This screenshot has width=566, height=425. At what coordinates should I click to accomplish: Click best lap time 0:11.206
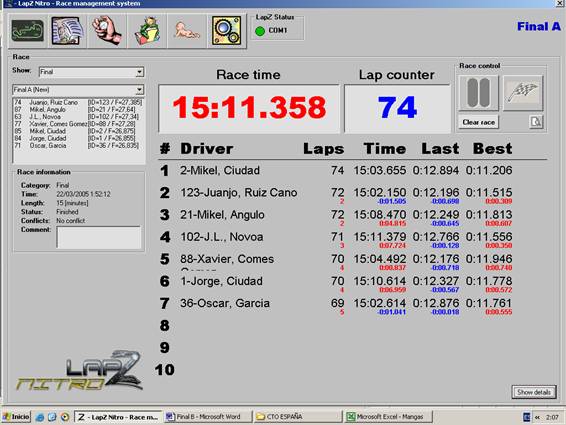[x=489, y=170]
